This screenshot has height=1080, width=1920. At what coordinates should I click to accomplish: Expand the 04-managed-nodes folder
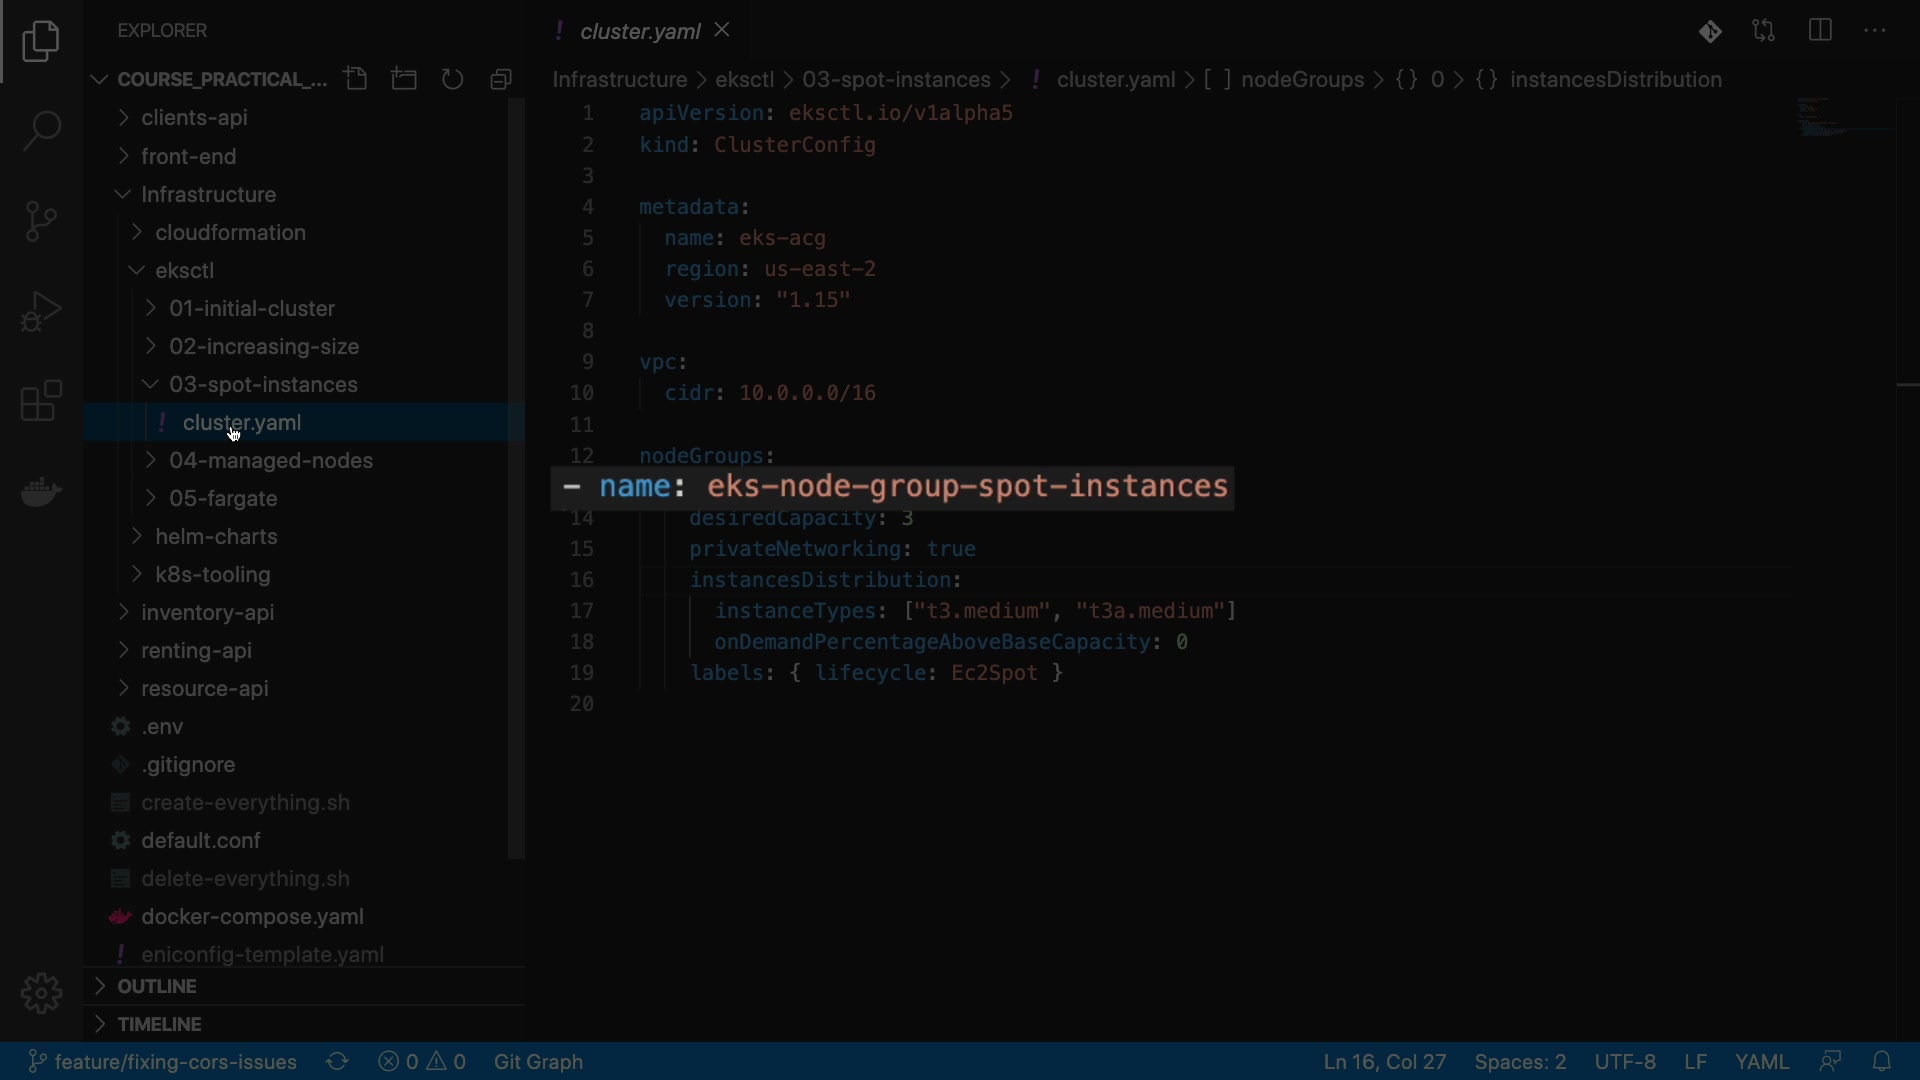pos(270,461)
